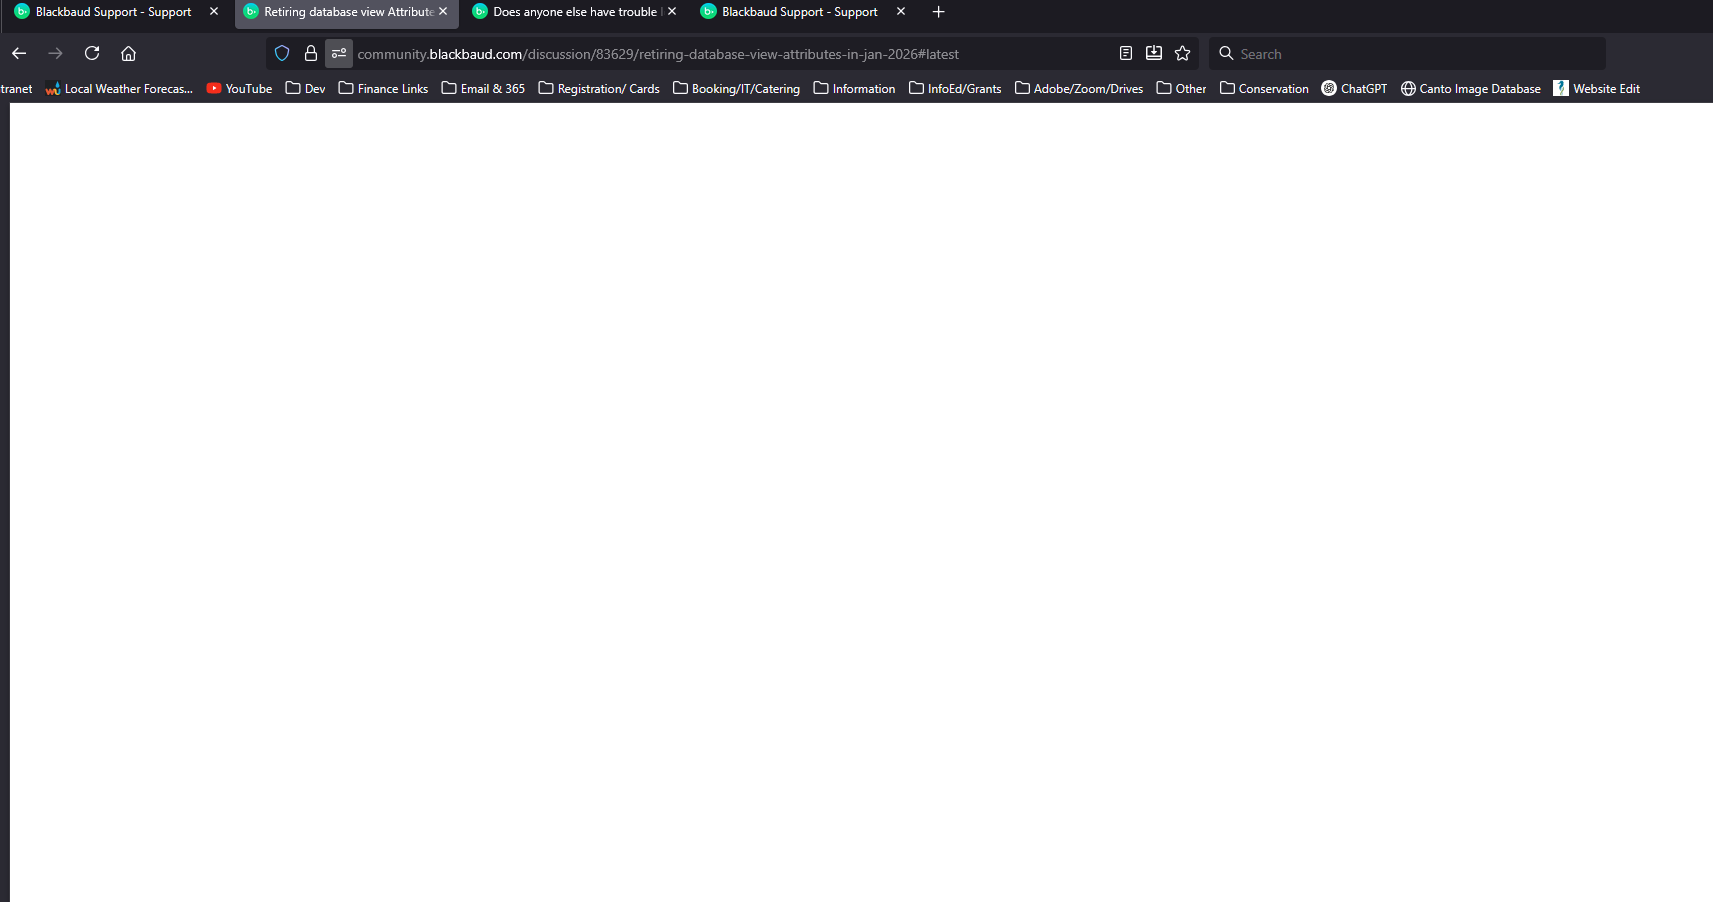Expand the Conservation bookmark folder
The width and height of the screenshot is (1713, 902).
click(1264, 88)
